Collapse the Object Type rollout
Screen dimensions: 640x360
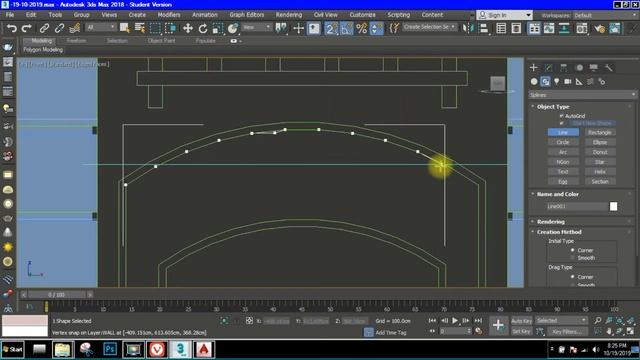coord(553,107)
